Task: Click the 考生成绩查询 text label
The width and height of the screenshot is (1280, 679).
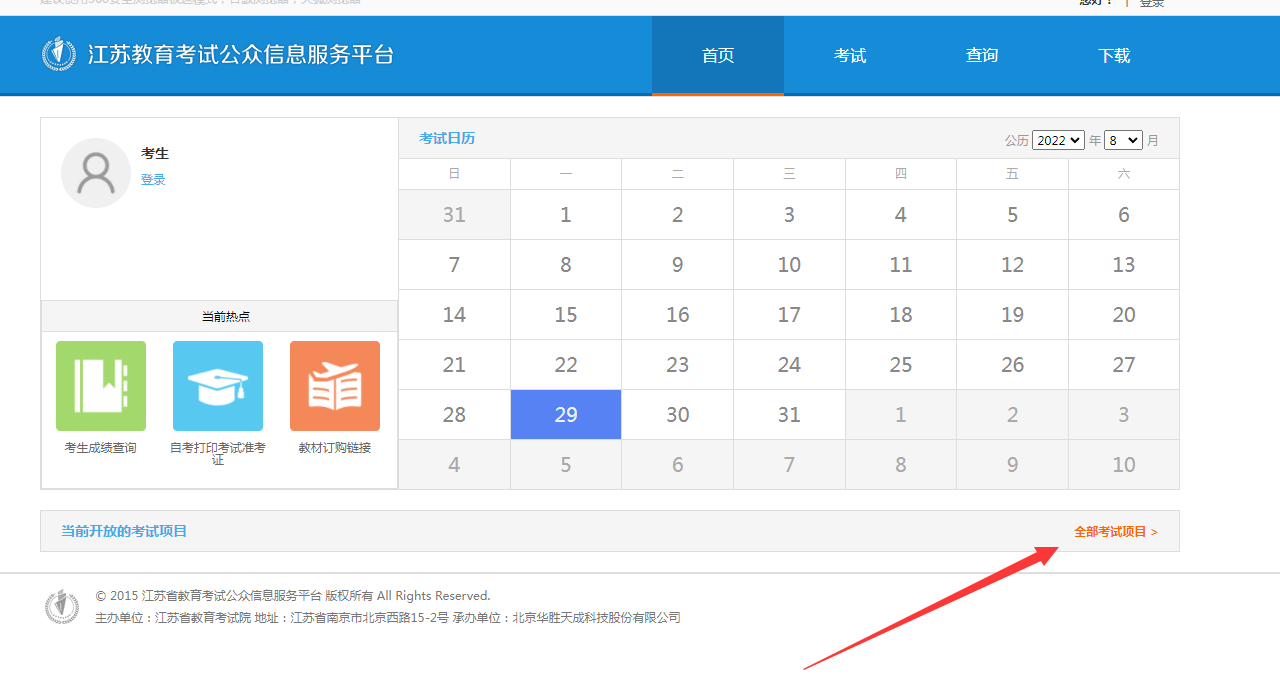Action: tap(101, 448)
